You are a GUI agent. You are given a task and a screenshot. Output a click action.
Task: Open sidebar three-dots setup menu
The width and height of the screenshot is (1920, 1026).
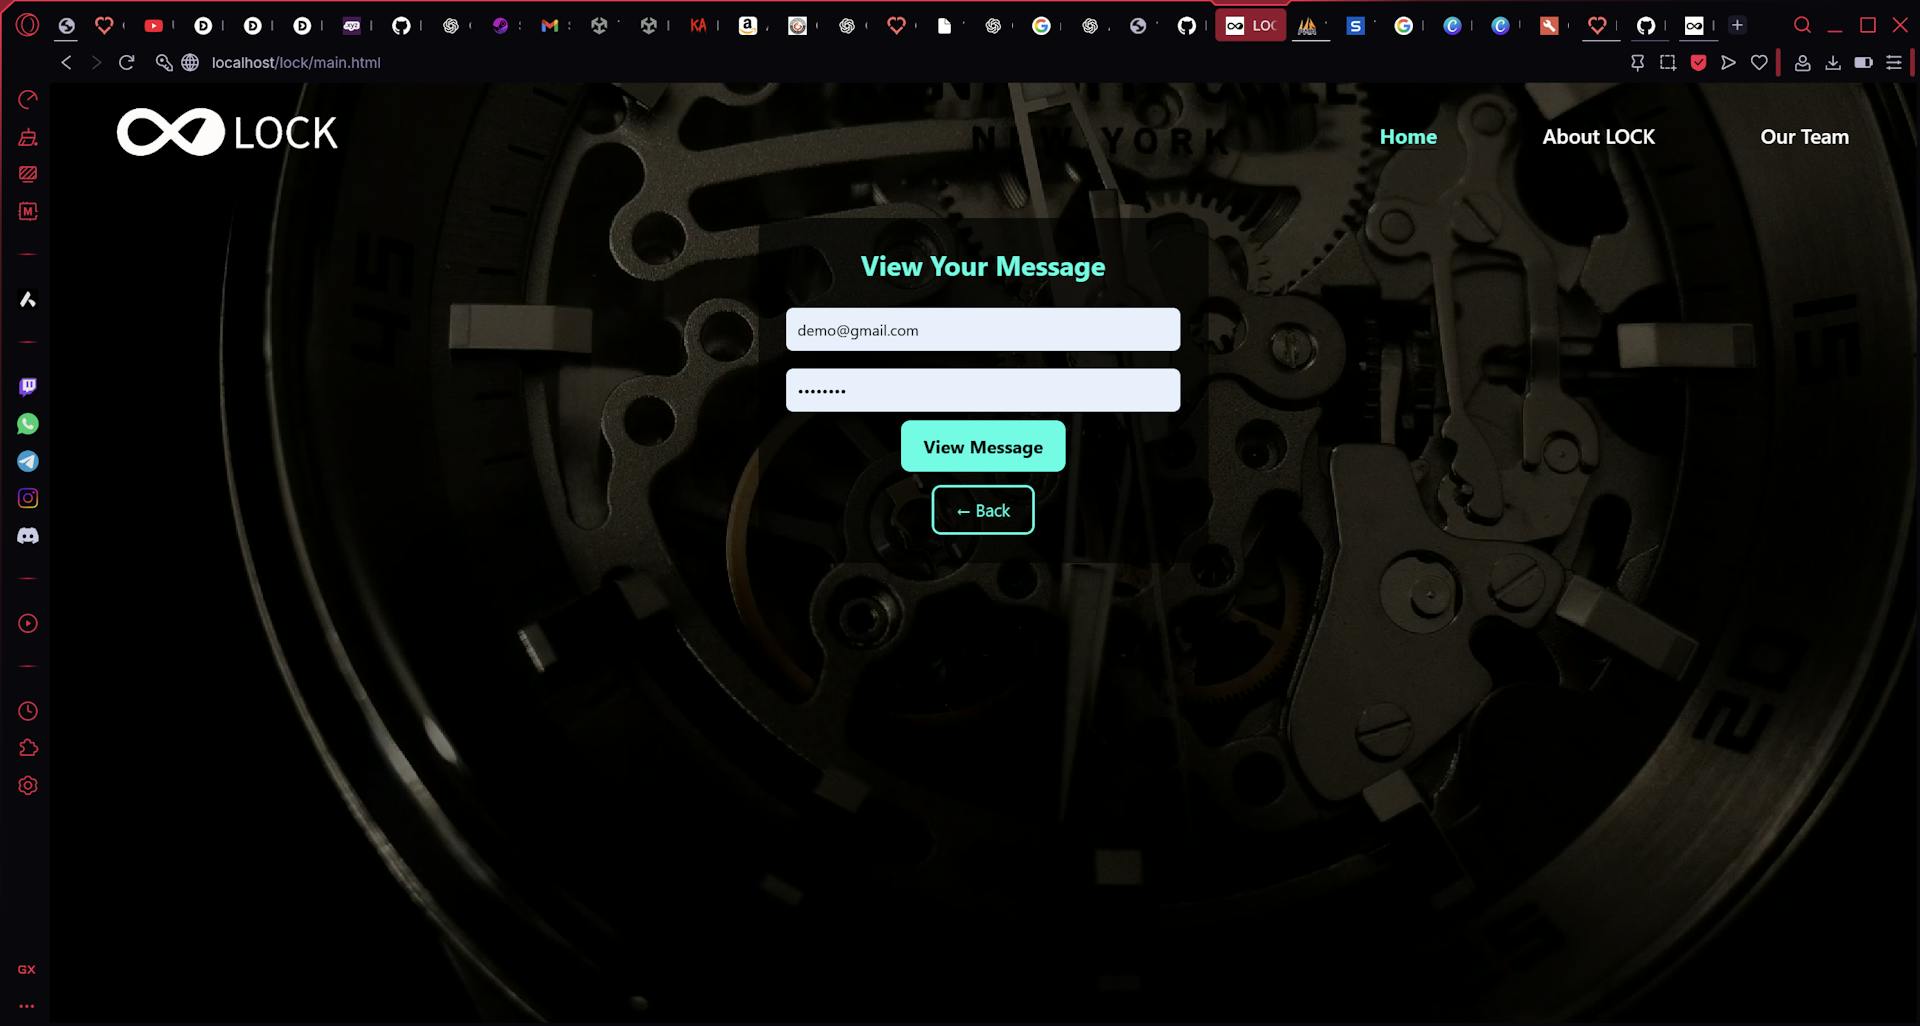[x=27, y=1006]
